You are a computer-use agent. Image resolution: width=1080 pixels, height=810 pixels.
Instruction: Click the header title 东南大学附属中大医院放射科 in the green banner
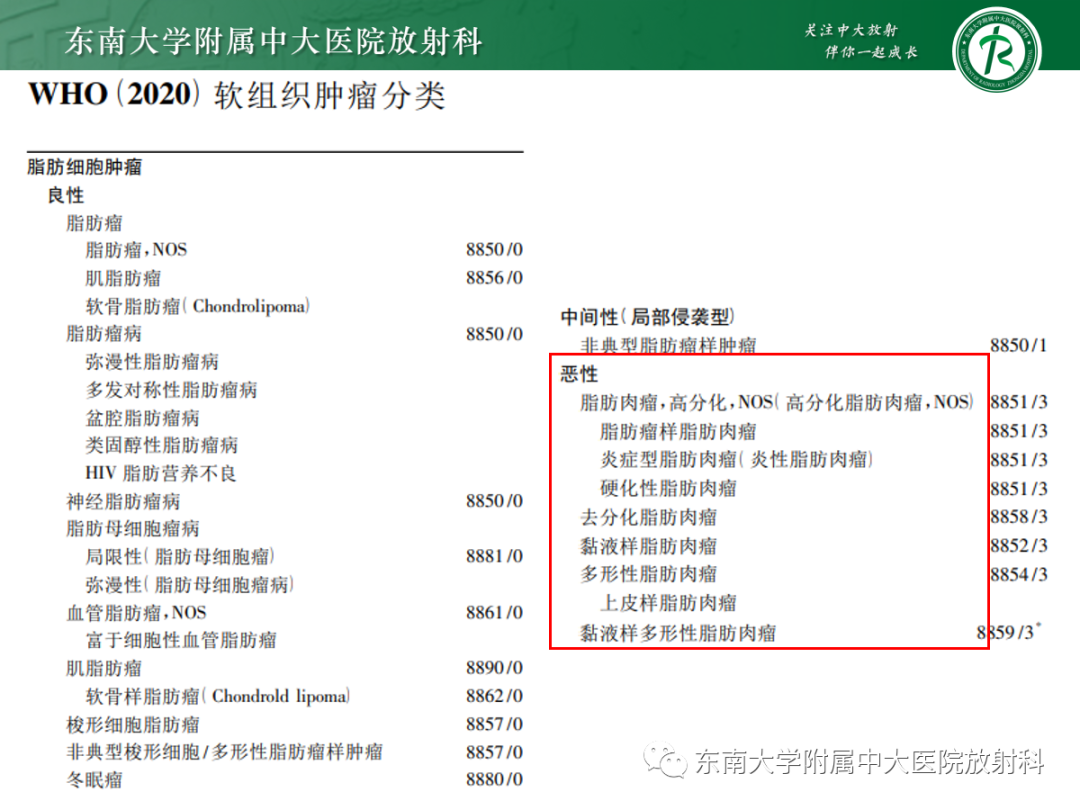(273, 41)
